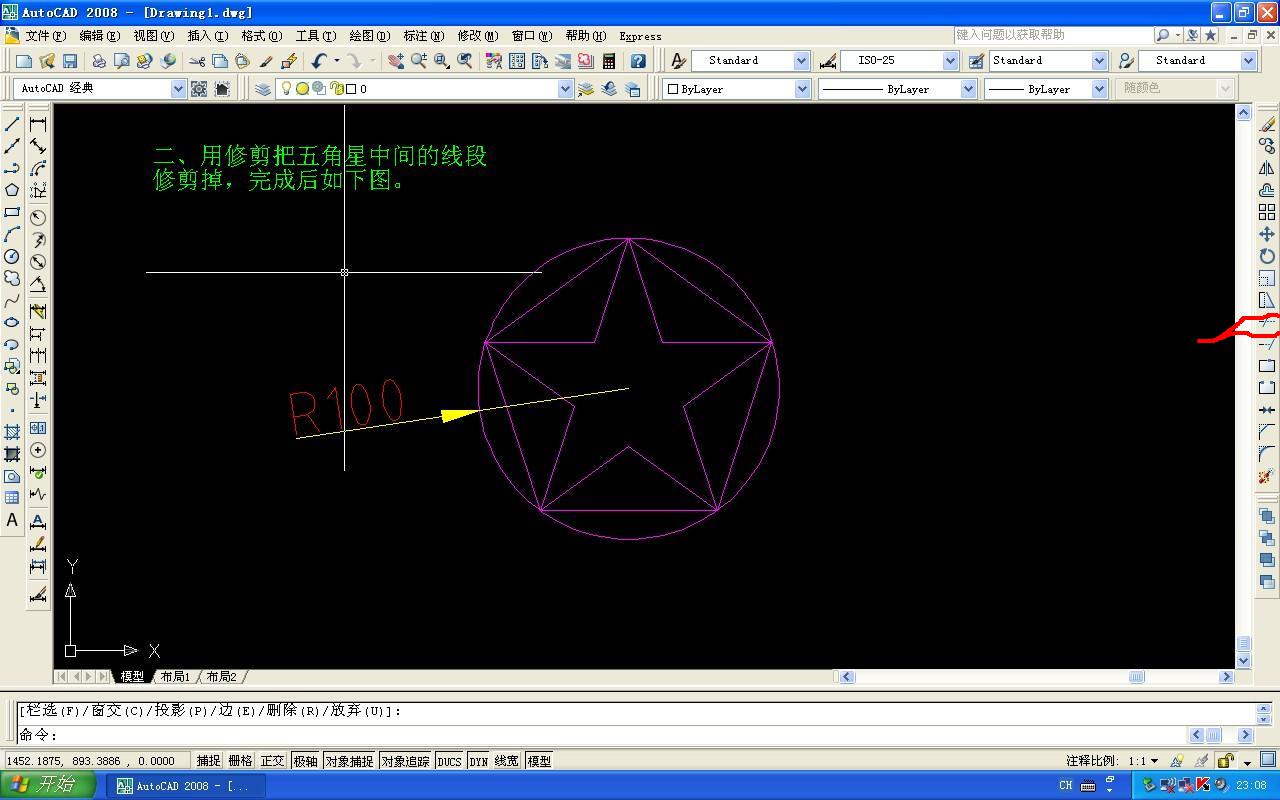Open the linetype ByLayer dropdown

click(x=968, y=89)
